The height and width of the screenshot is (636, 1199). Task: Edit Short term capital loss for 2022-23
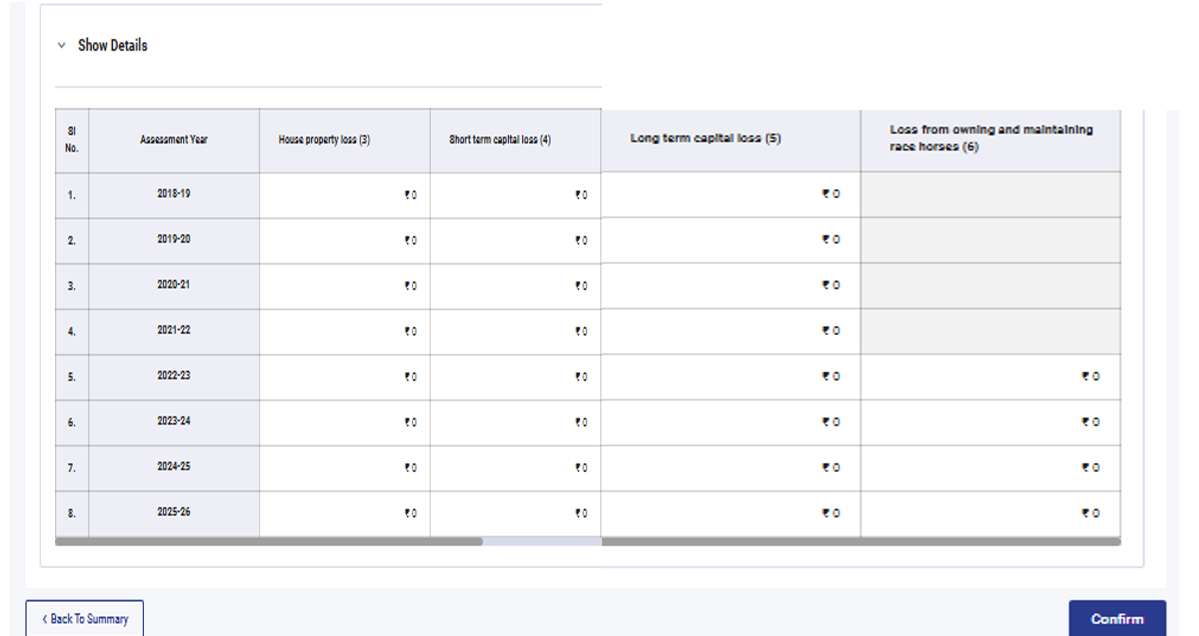(x=515, y=377)
